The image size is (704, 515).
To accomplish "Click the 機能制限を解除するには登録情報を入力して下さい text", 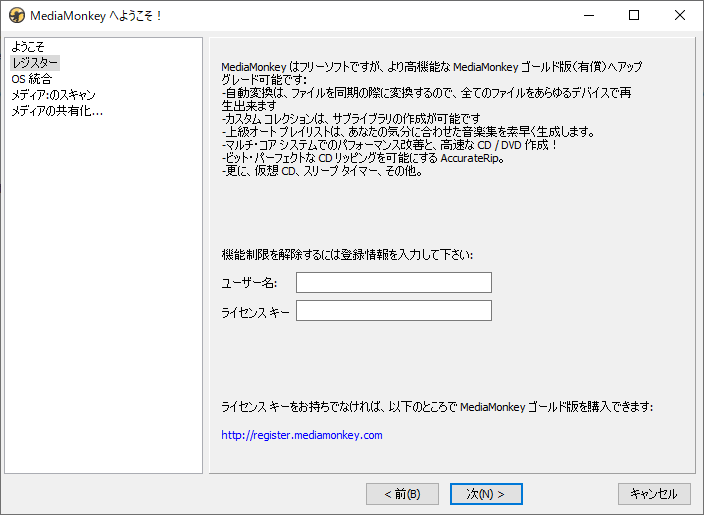I will coord(347,255).
